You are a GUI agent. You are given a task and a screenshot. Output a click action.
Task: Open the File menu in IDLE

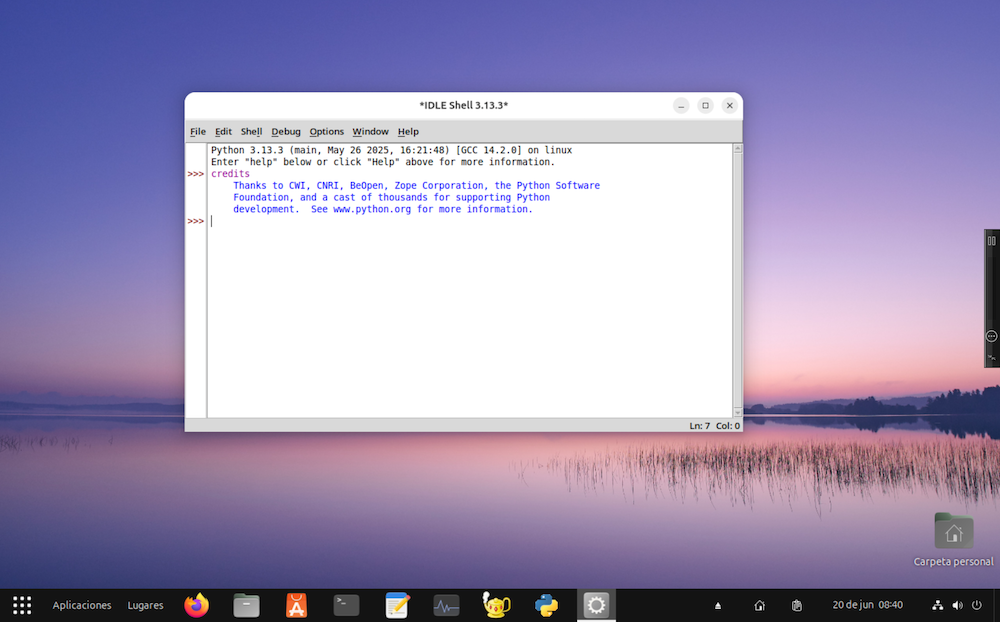(198, 132)
